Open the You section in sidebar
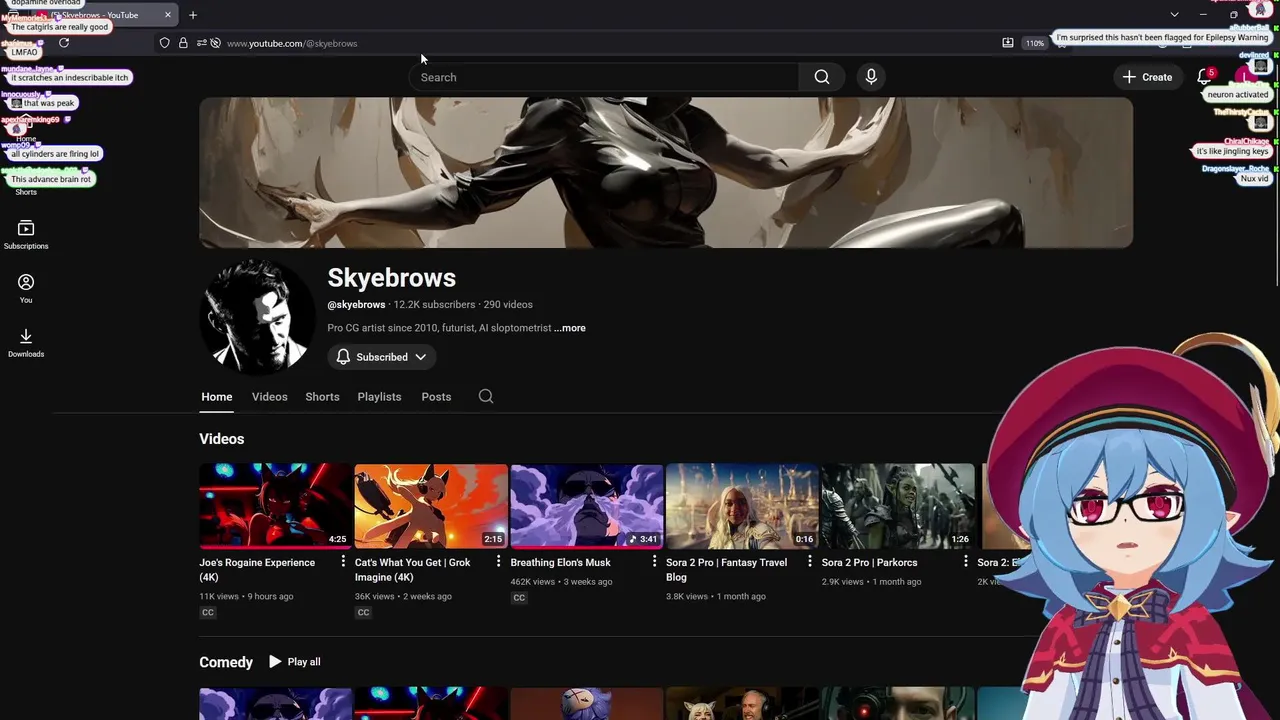Screen dimensions: 1280x720 26,289
